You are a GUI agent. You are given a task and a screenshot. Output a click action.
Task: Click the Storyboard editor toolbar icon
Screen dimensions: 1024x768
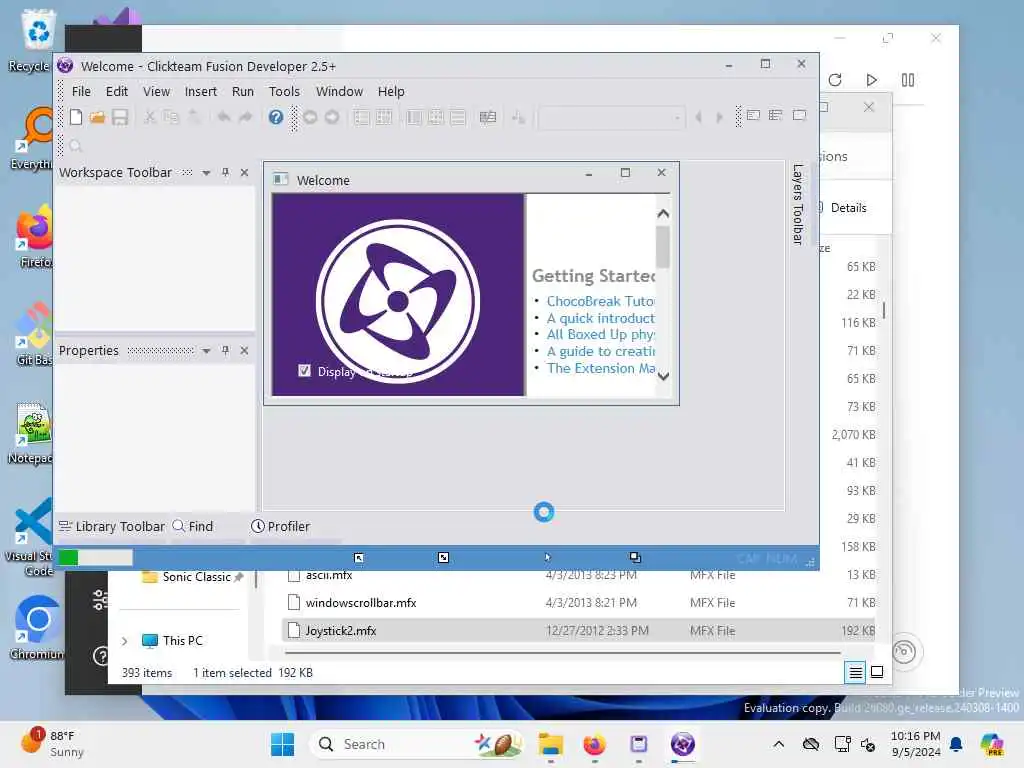point(362,118)
